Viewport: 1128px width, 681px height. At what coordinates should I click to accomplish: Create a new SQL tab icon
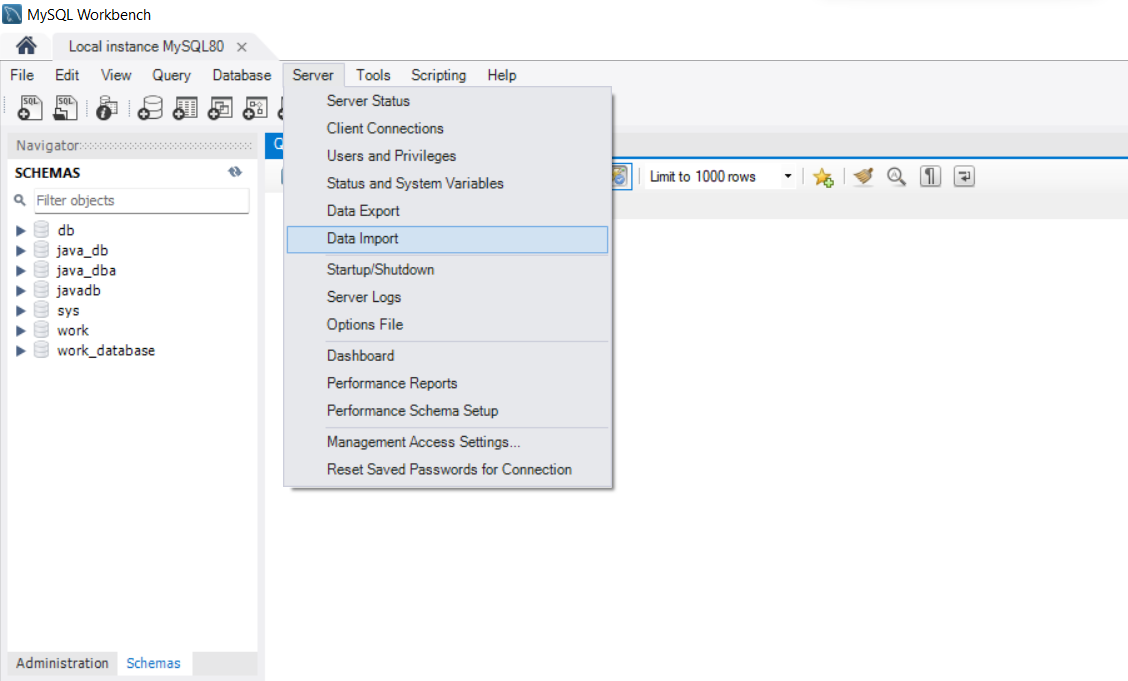[x=29, y=108]
